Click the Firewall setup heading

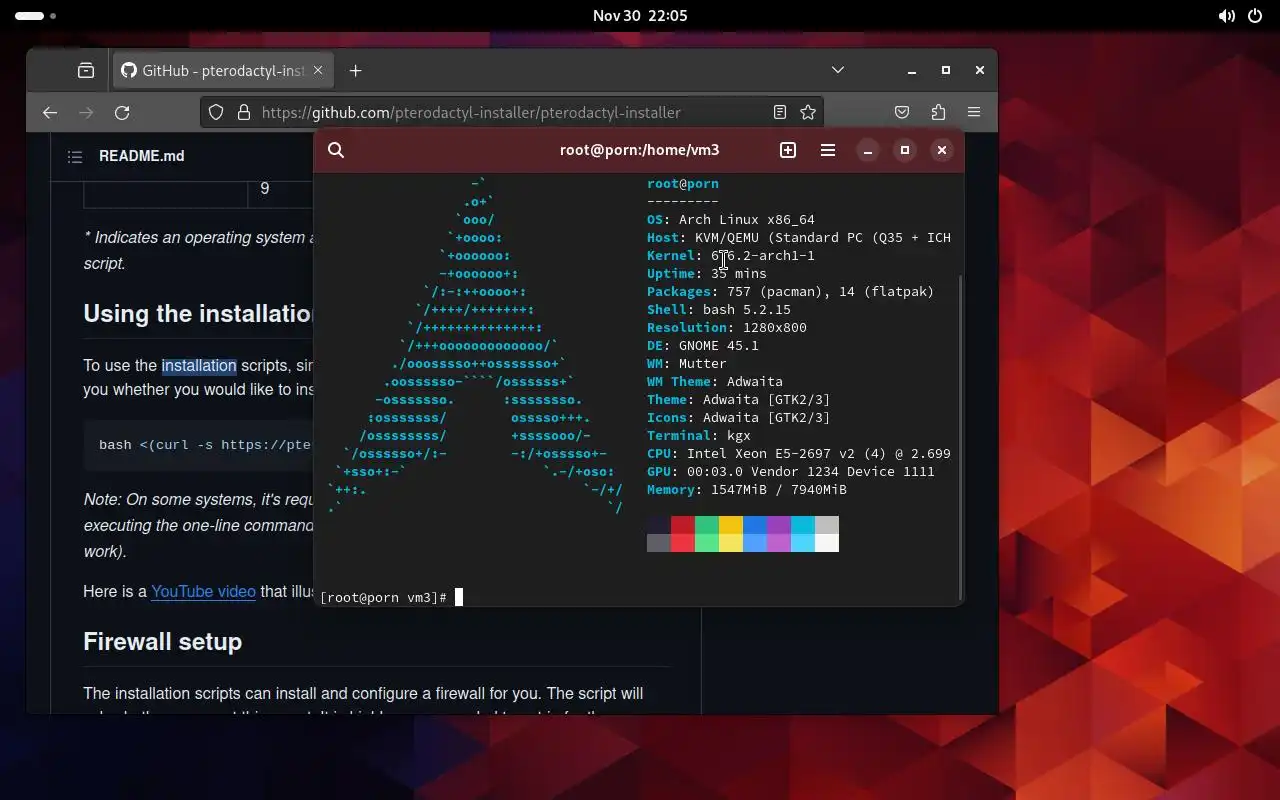[162, 641]
